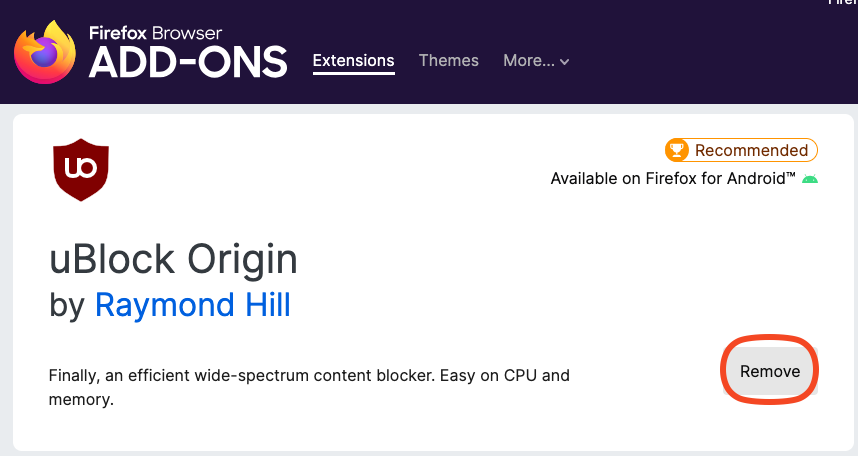Click the Firefox flame logo
The height and width of the screenshot is (456, 858).
point(45,53)
